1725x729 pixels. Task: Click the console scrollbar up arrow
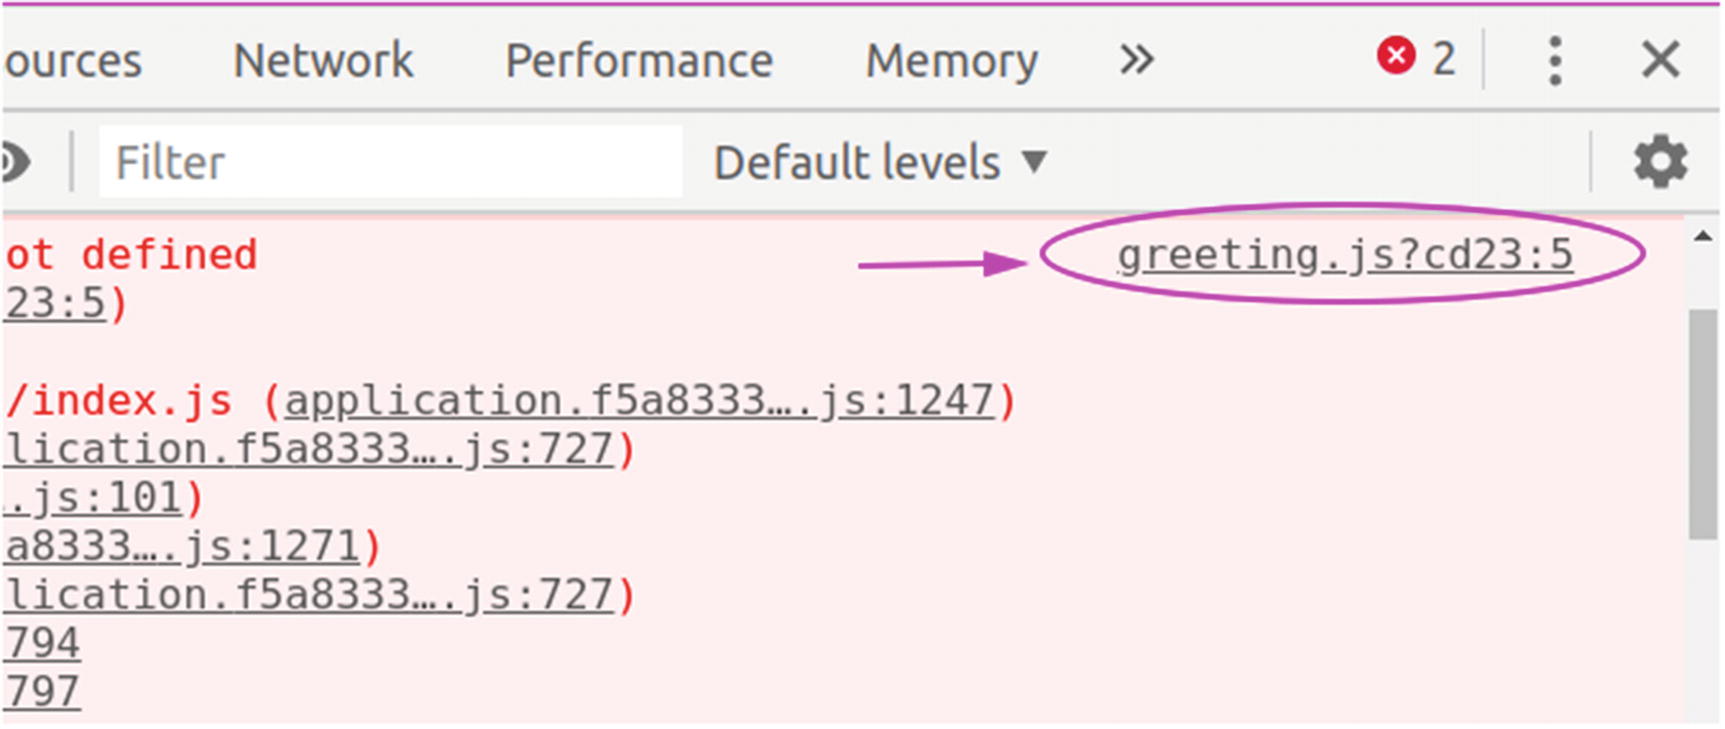click(x=1703, y=237)
